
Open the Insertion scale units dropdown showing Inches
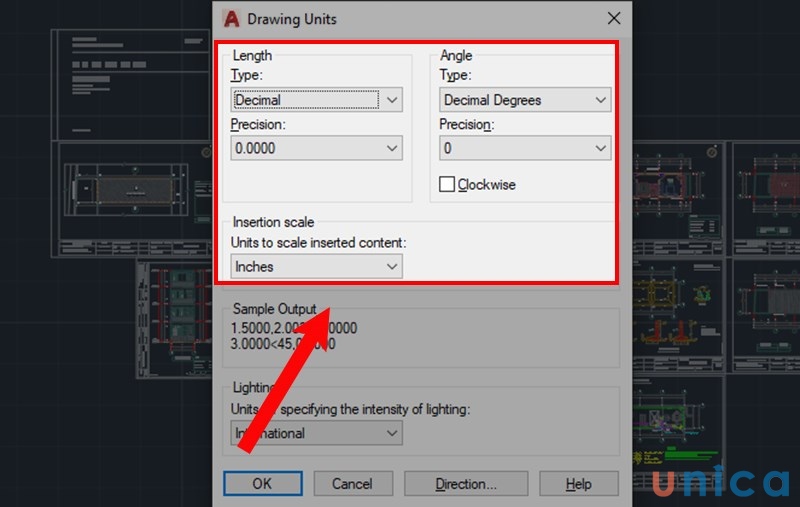[316, 267]
